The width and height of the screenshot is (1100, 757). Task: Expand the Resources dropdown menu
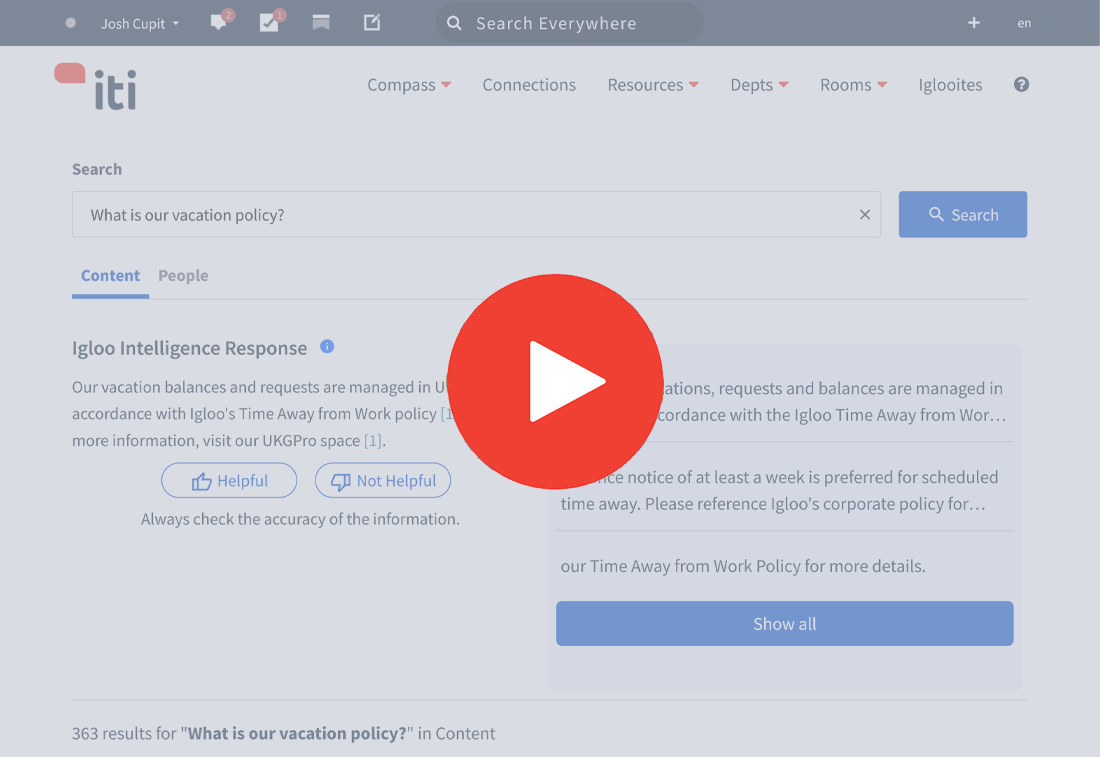[x=652, y=85]
